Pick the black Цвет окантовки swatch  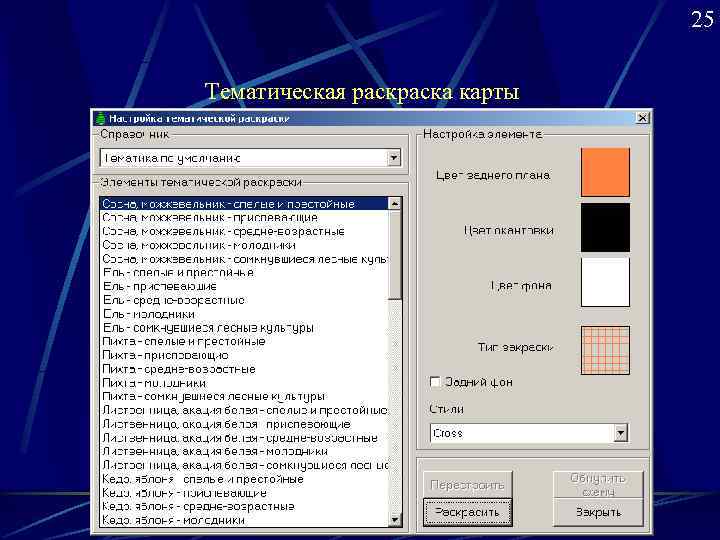[x=605, y=228]
